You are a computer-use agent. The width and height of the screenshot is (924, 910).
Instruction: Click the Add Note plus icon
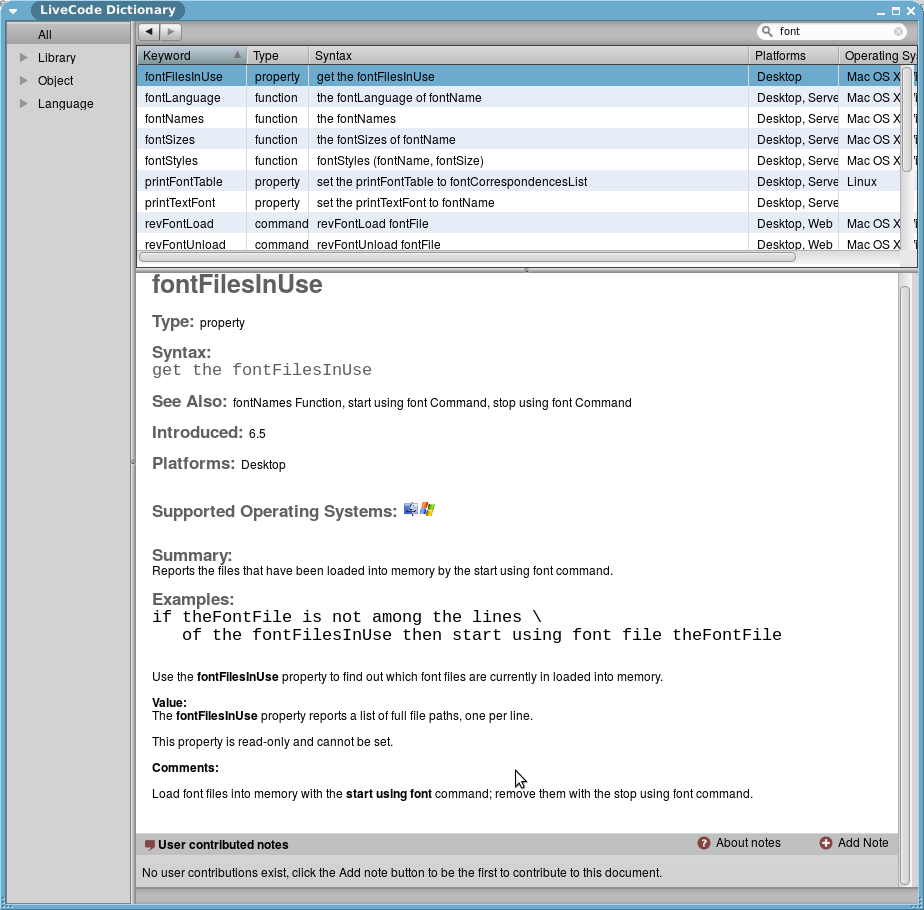[826, 843]
